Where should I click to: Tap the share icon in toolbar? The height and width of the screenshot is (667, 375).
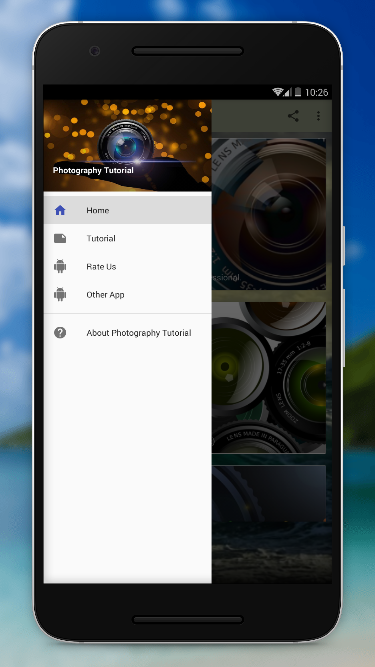[x=293, y=116]
